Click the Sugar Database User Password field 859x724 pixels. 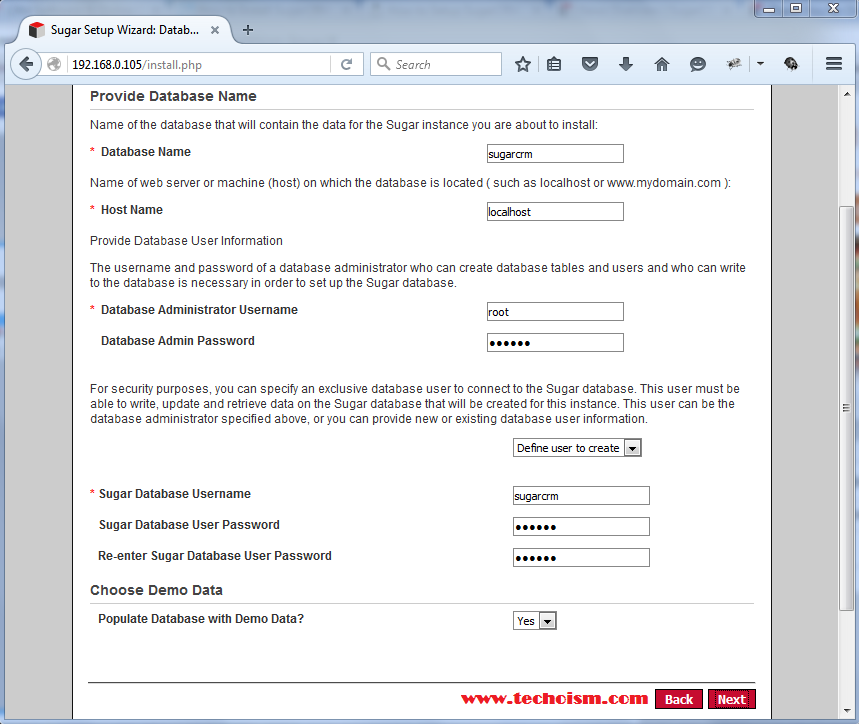(581, 527)
